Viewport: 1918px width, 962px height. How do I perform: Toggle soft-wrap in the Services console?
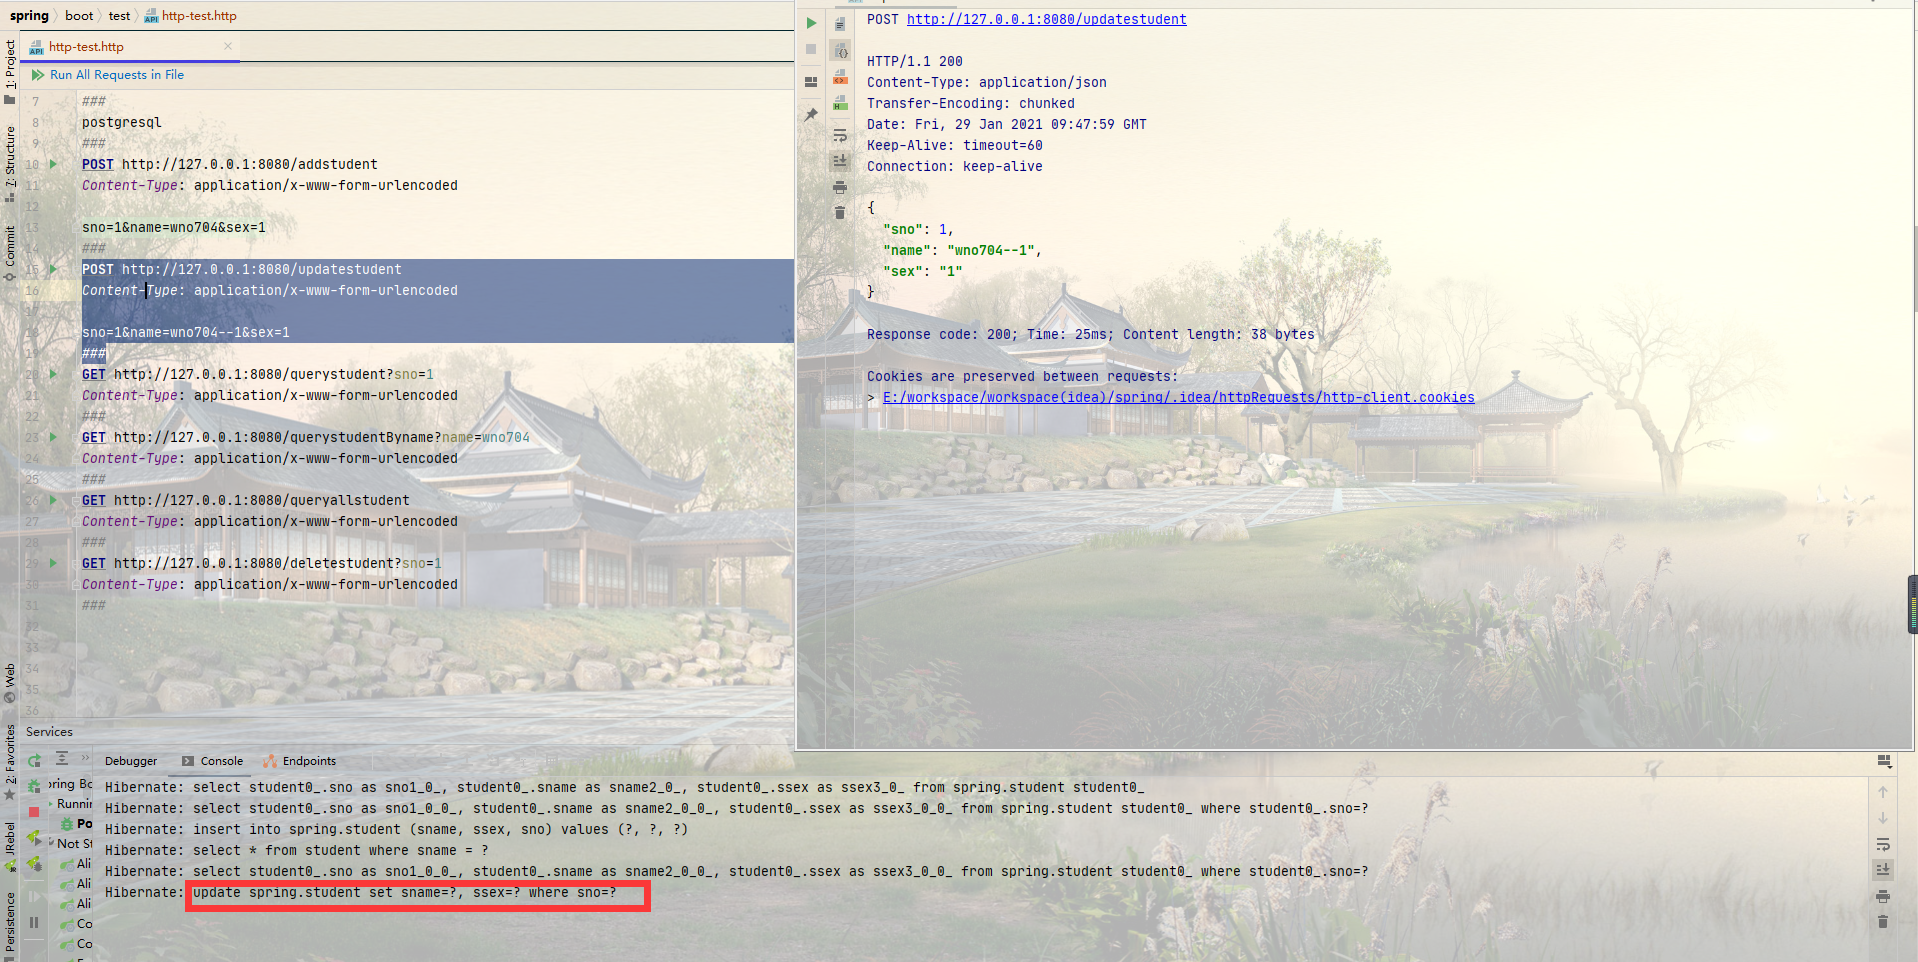[x=1883, y=844]
